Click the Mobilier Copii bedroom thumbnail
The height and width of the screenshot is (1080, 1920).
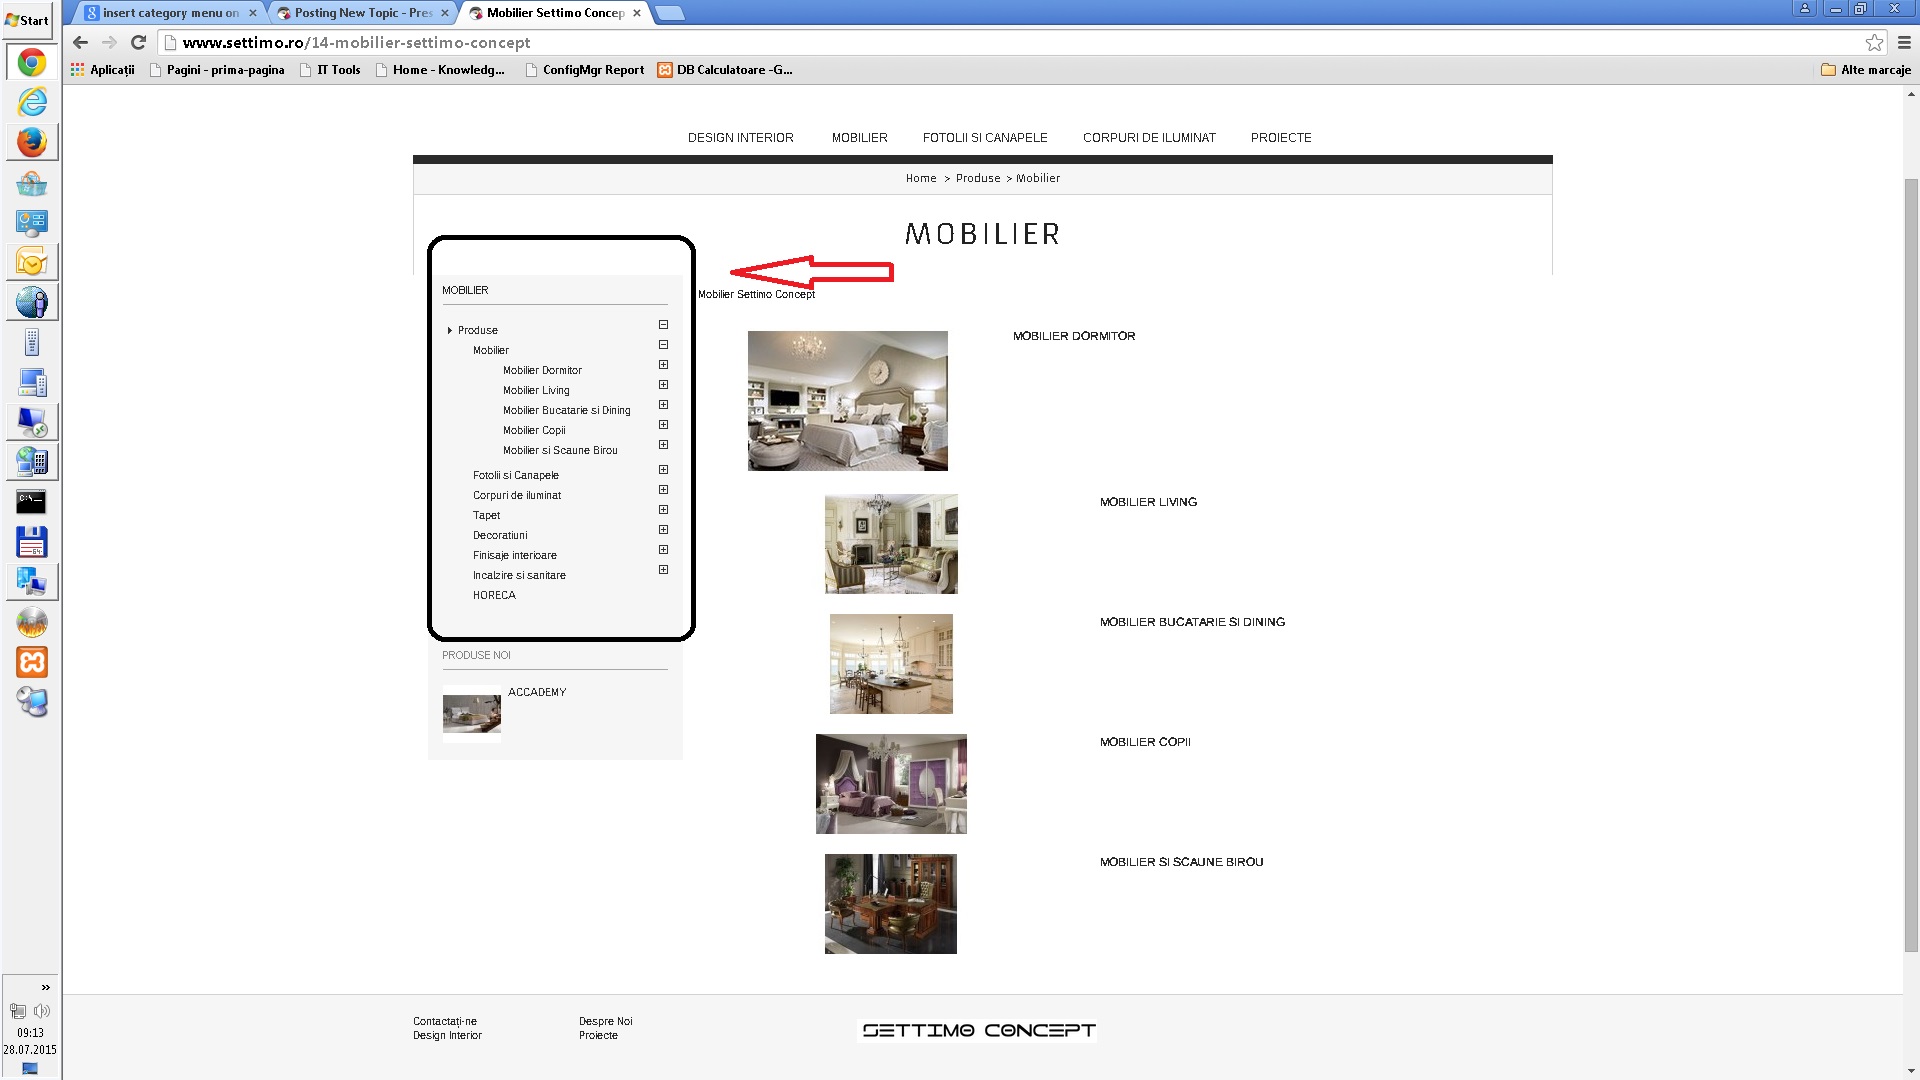(x=891, y=784)
